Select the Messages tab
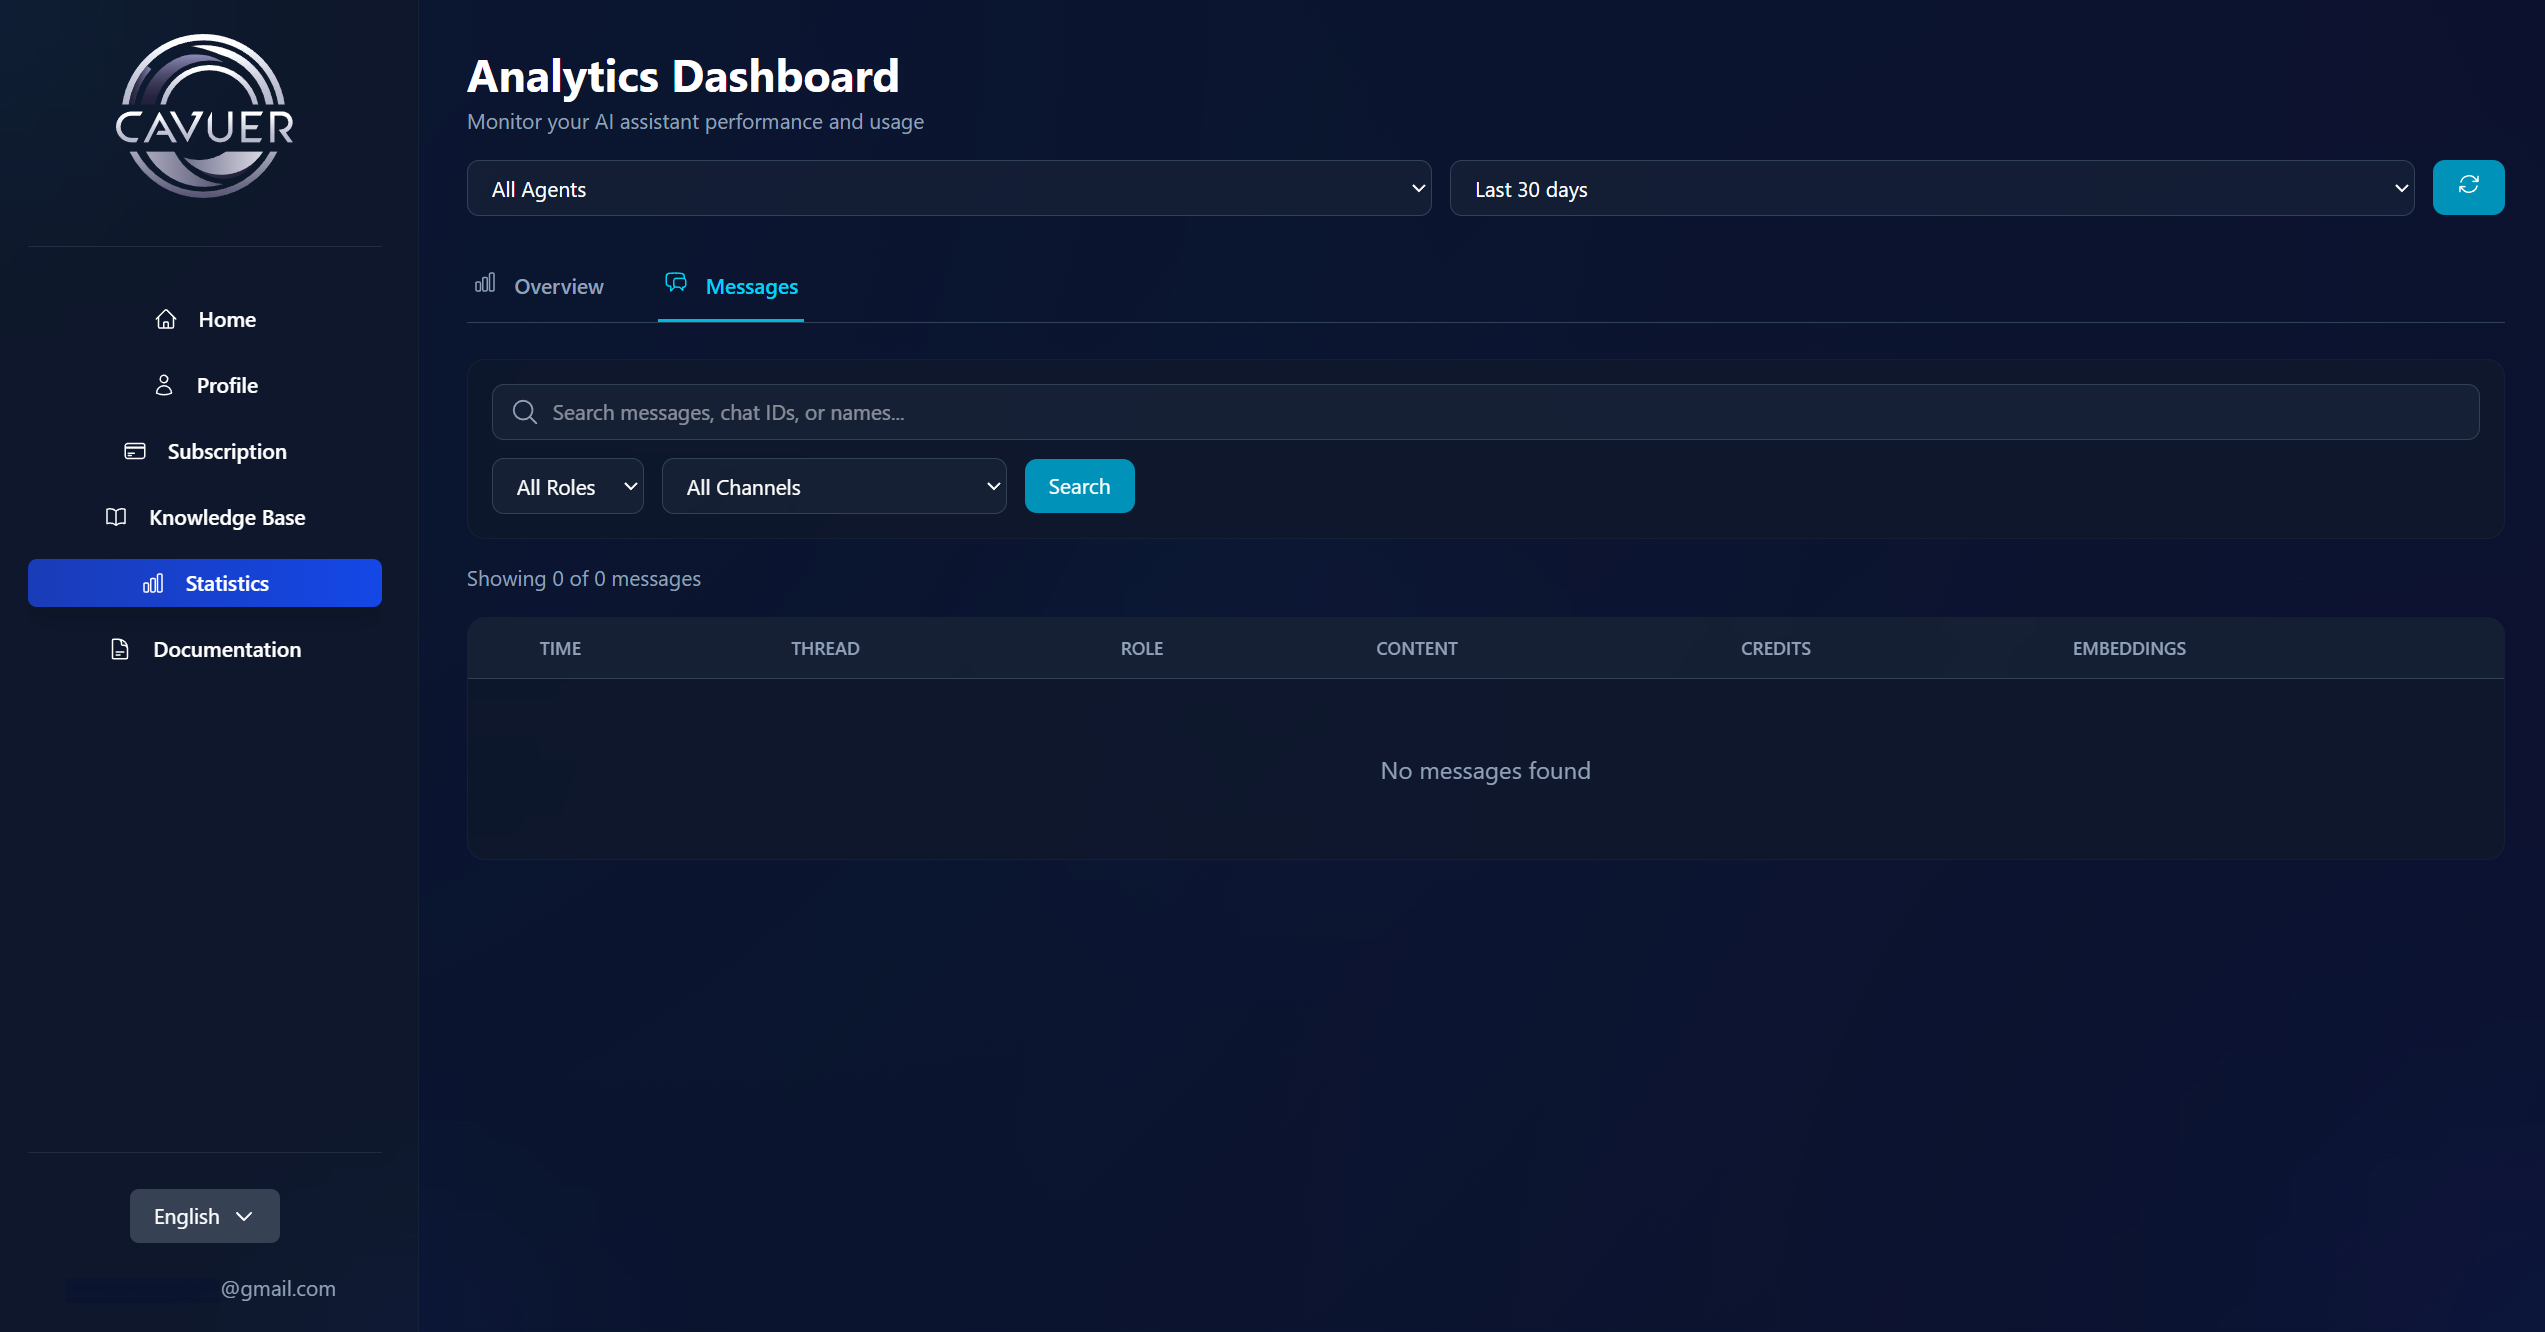2545x1332 pixels. pos(732,286)
